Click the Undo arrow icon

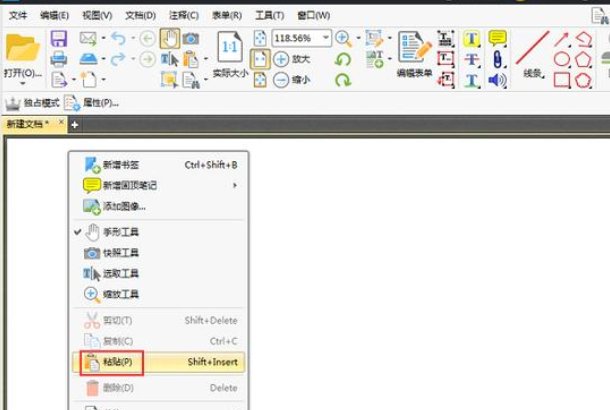point(118,38)
